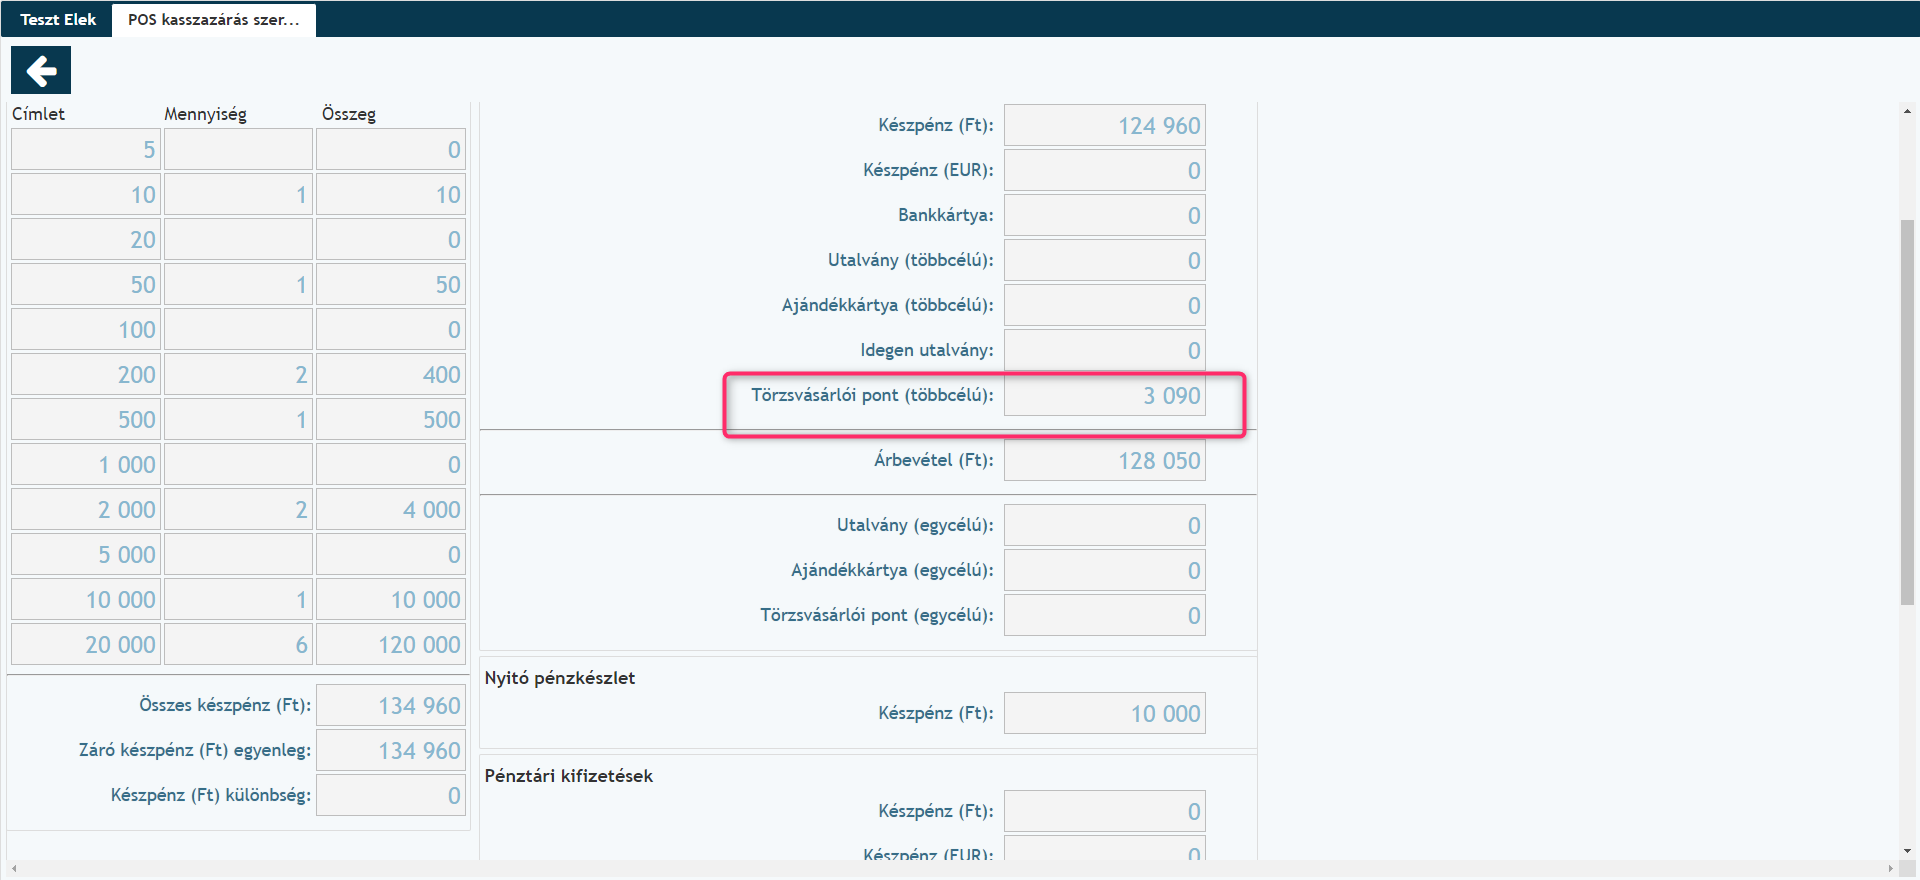
Task: Click the Mennyiség field for denomination 10 000
Action: pyautogui.click(x=238, y=600)
